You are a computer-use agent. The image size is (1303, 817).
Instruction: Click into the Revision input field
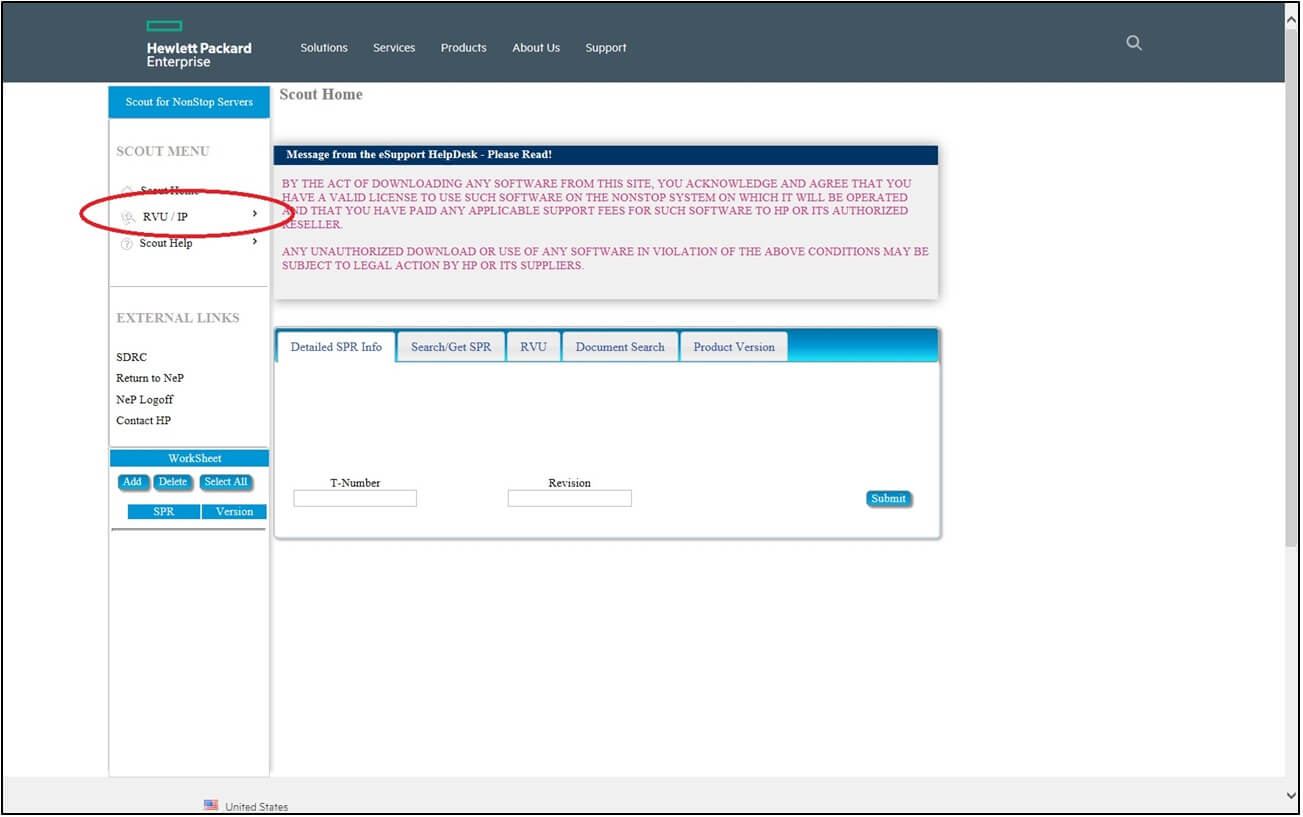click(x=569, y=498)
